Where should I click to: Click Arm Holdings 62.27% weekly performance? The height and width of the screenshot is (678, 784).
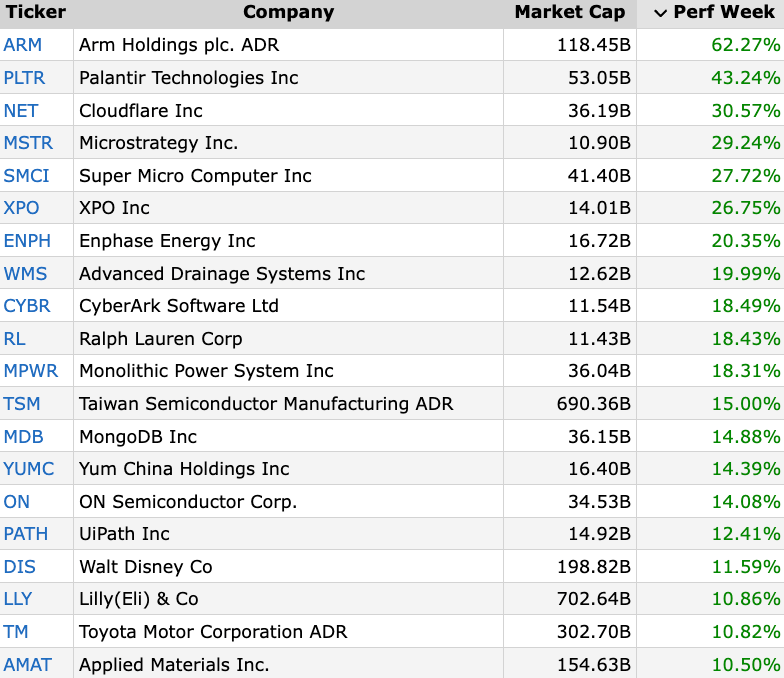(741, 45)
